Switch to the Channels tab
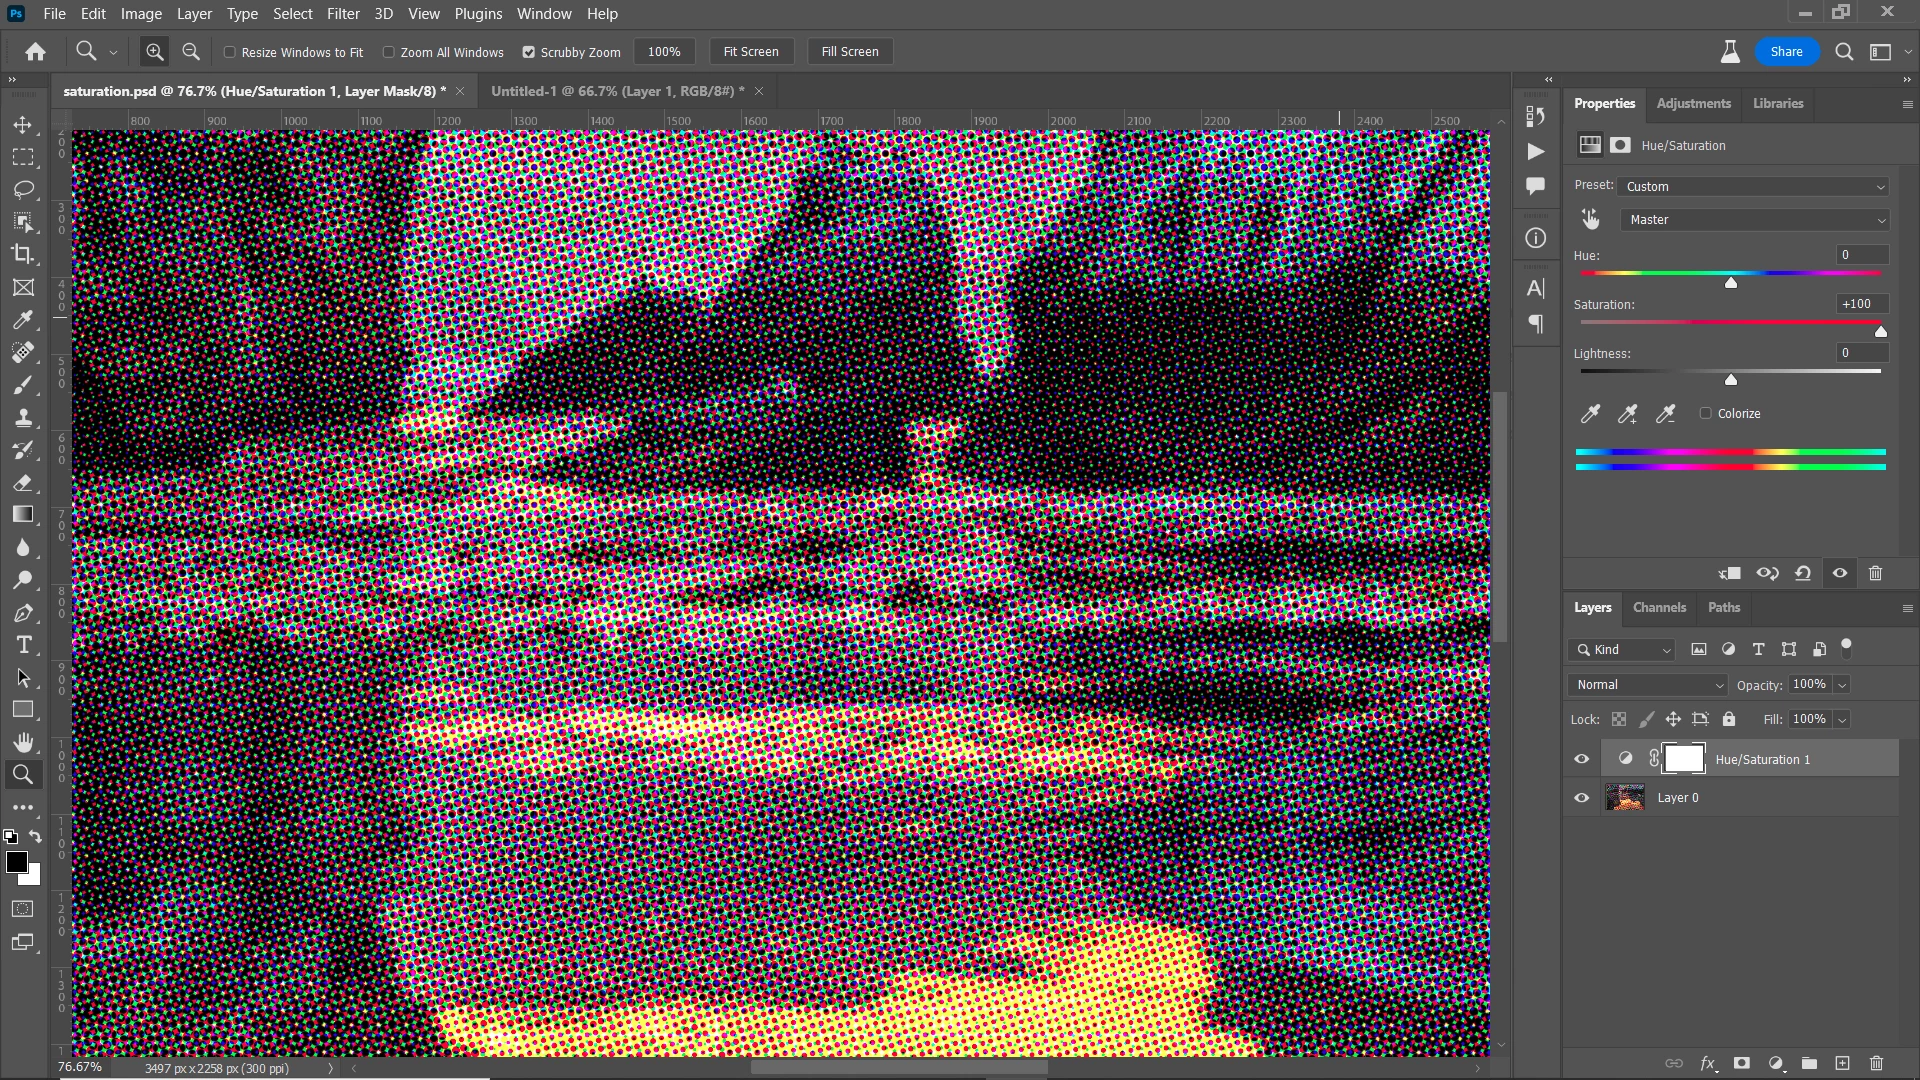Image resolution: width=1920 pixels, height=1080 pixels. click(1659, 608)
